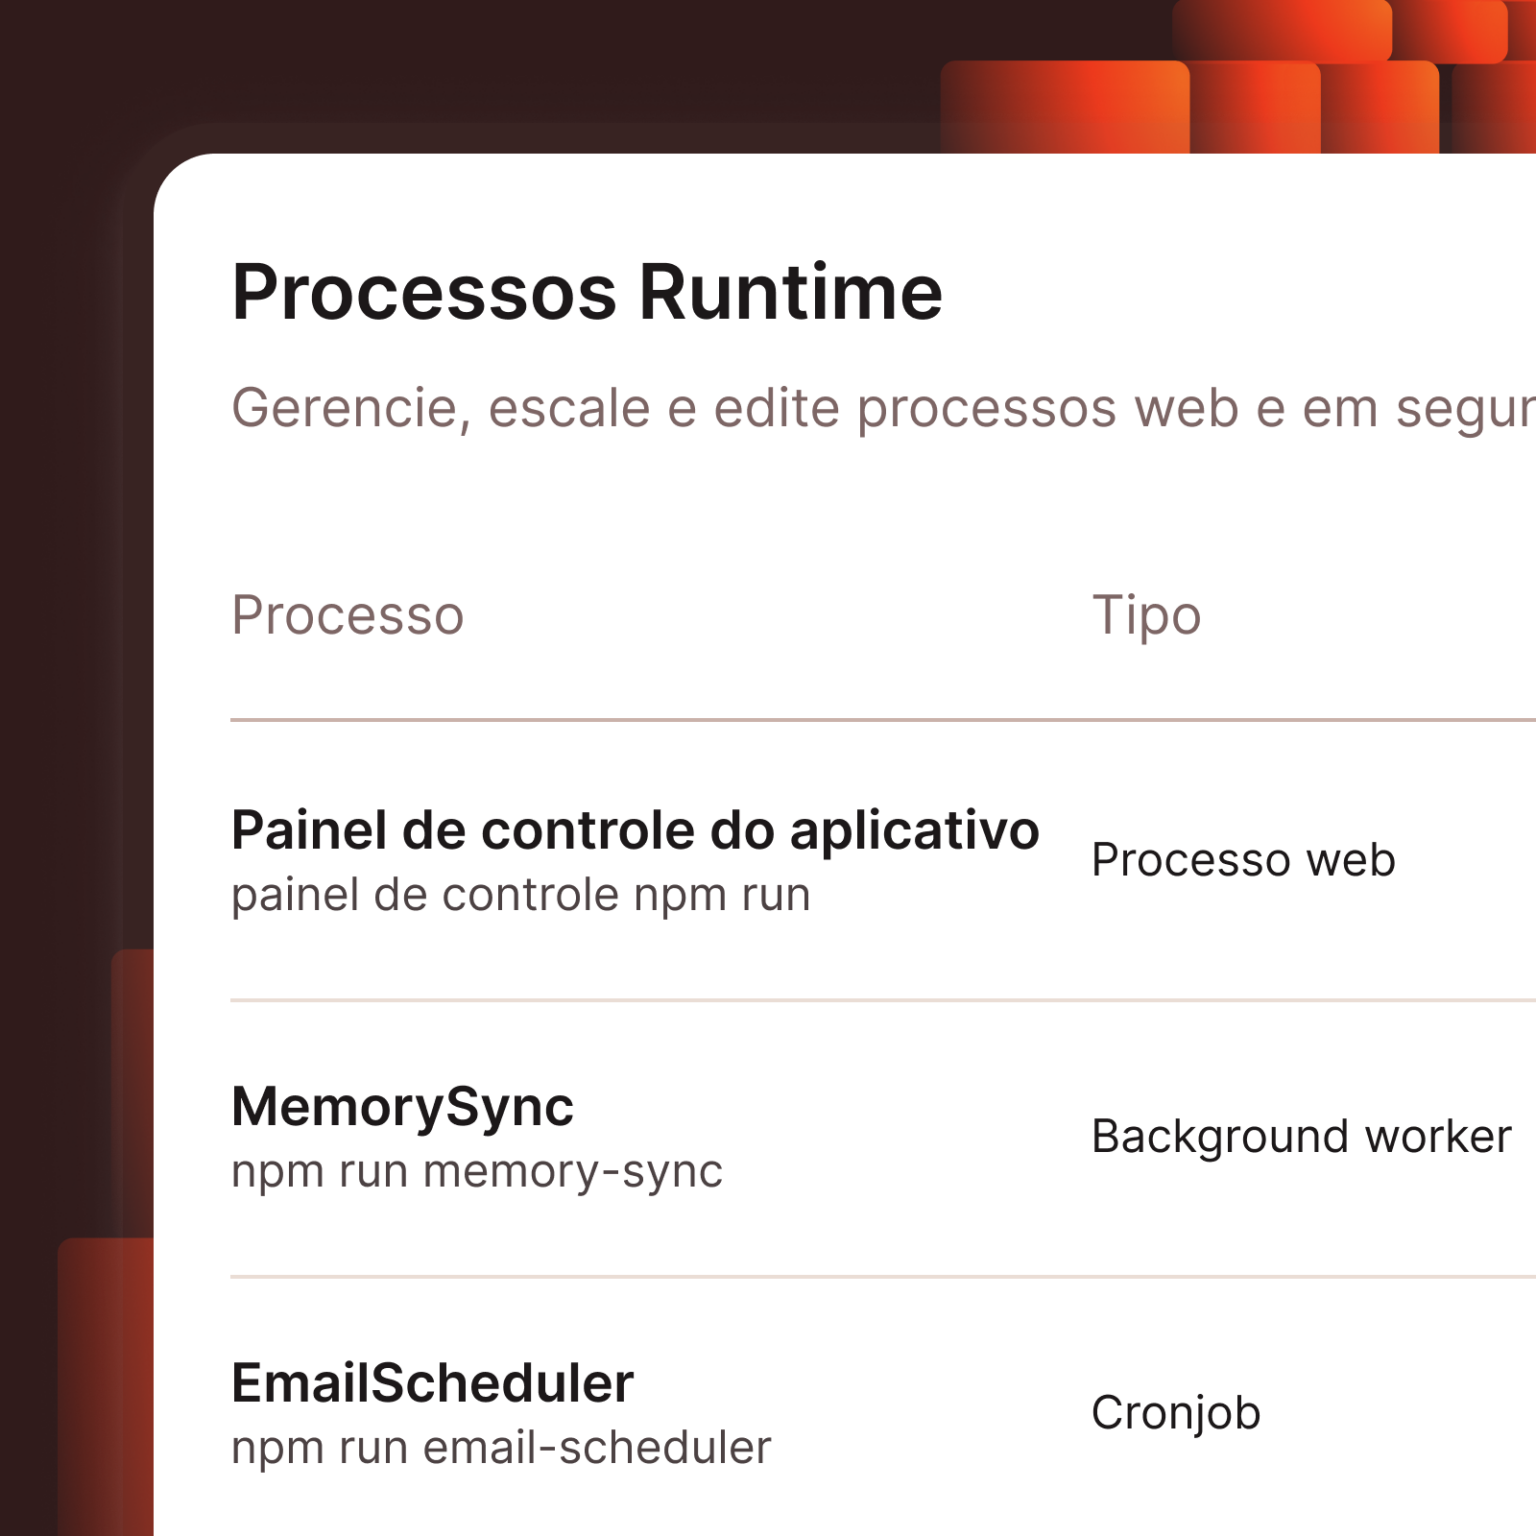The image size is (1536, 1536).
Task: Sort by the Tipo column header
Action: coord(1146,614)
